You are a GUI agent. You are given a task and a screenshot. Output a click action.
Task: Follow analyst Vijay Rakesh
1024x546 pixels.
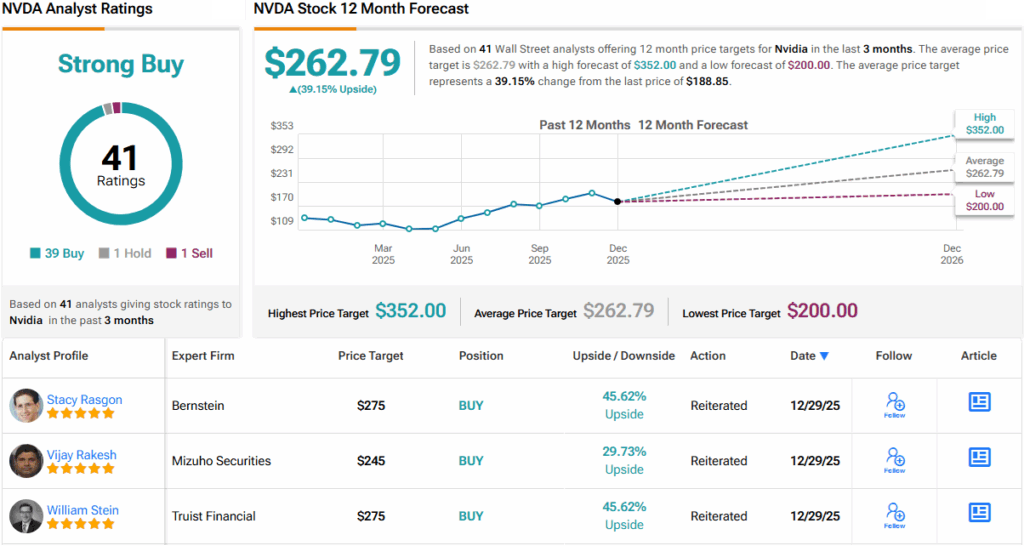(894, 459)
